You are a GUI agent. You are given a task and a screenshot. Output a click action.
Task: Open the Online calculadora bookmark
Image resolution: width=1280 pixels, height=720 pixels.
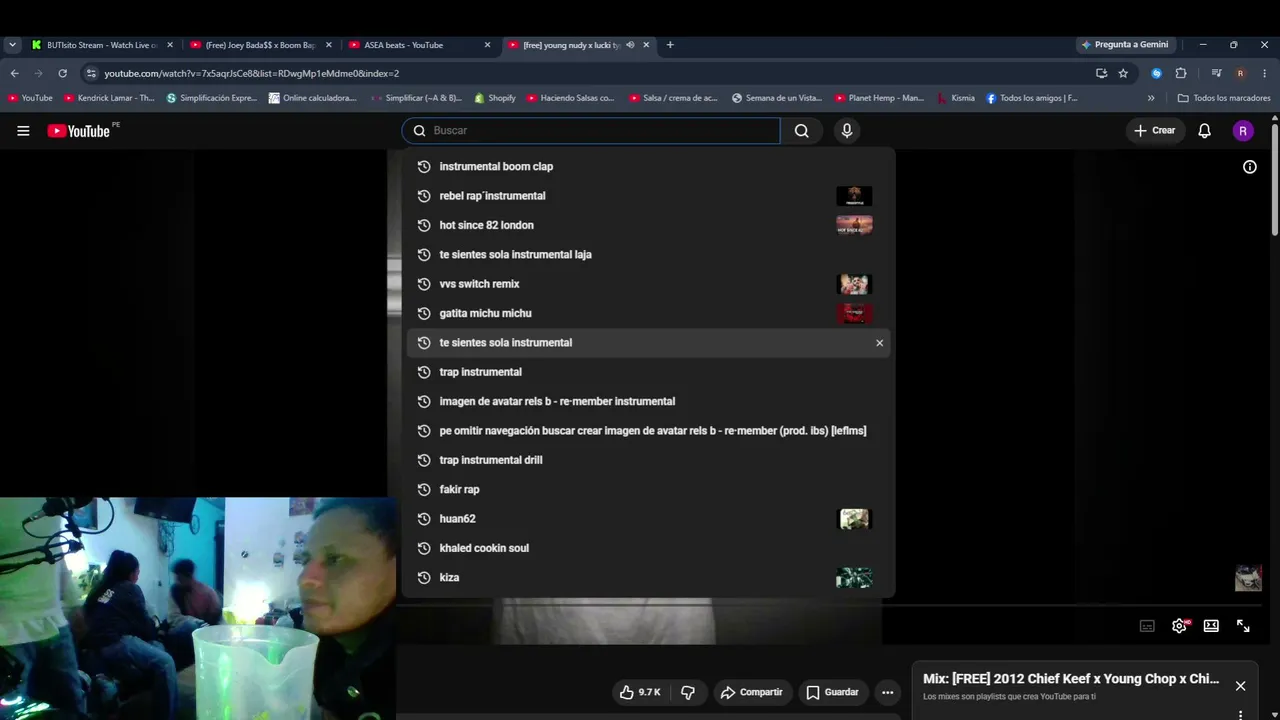(313, 98)
